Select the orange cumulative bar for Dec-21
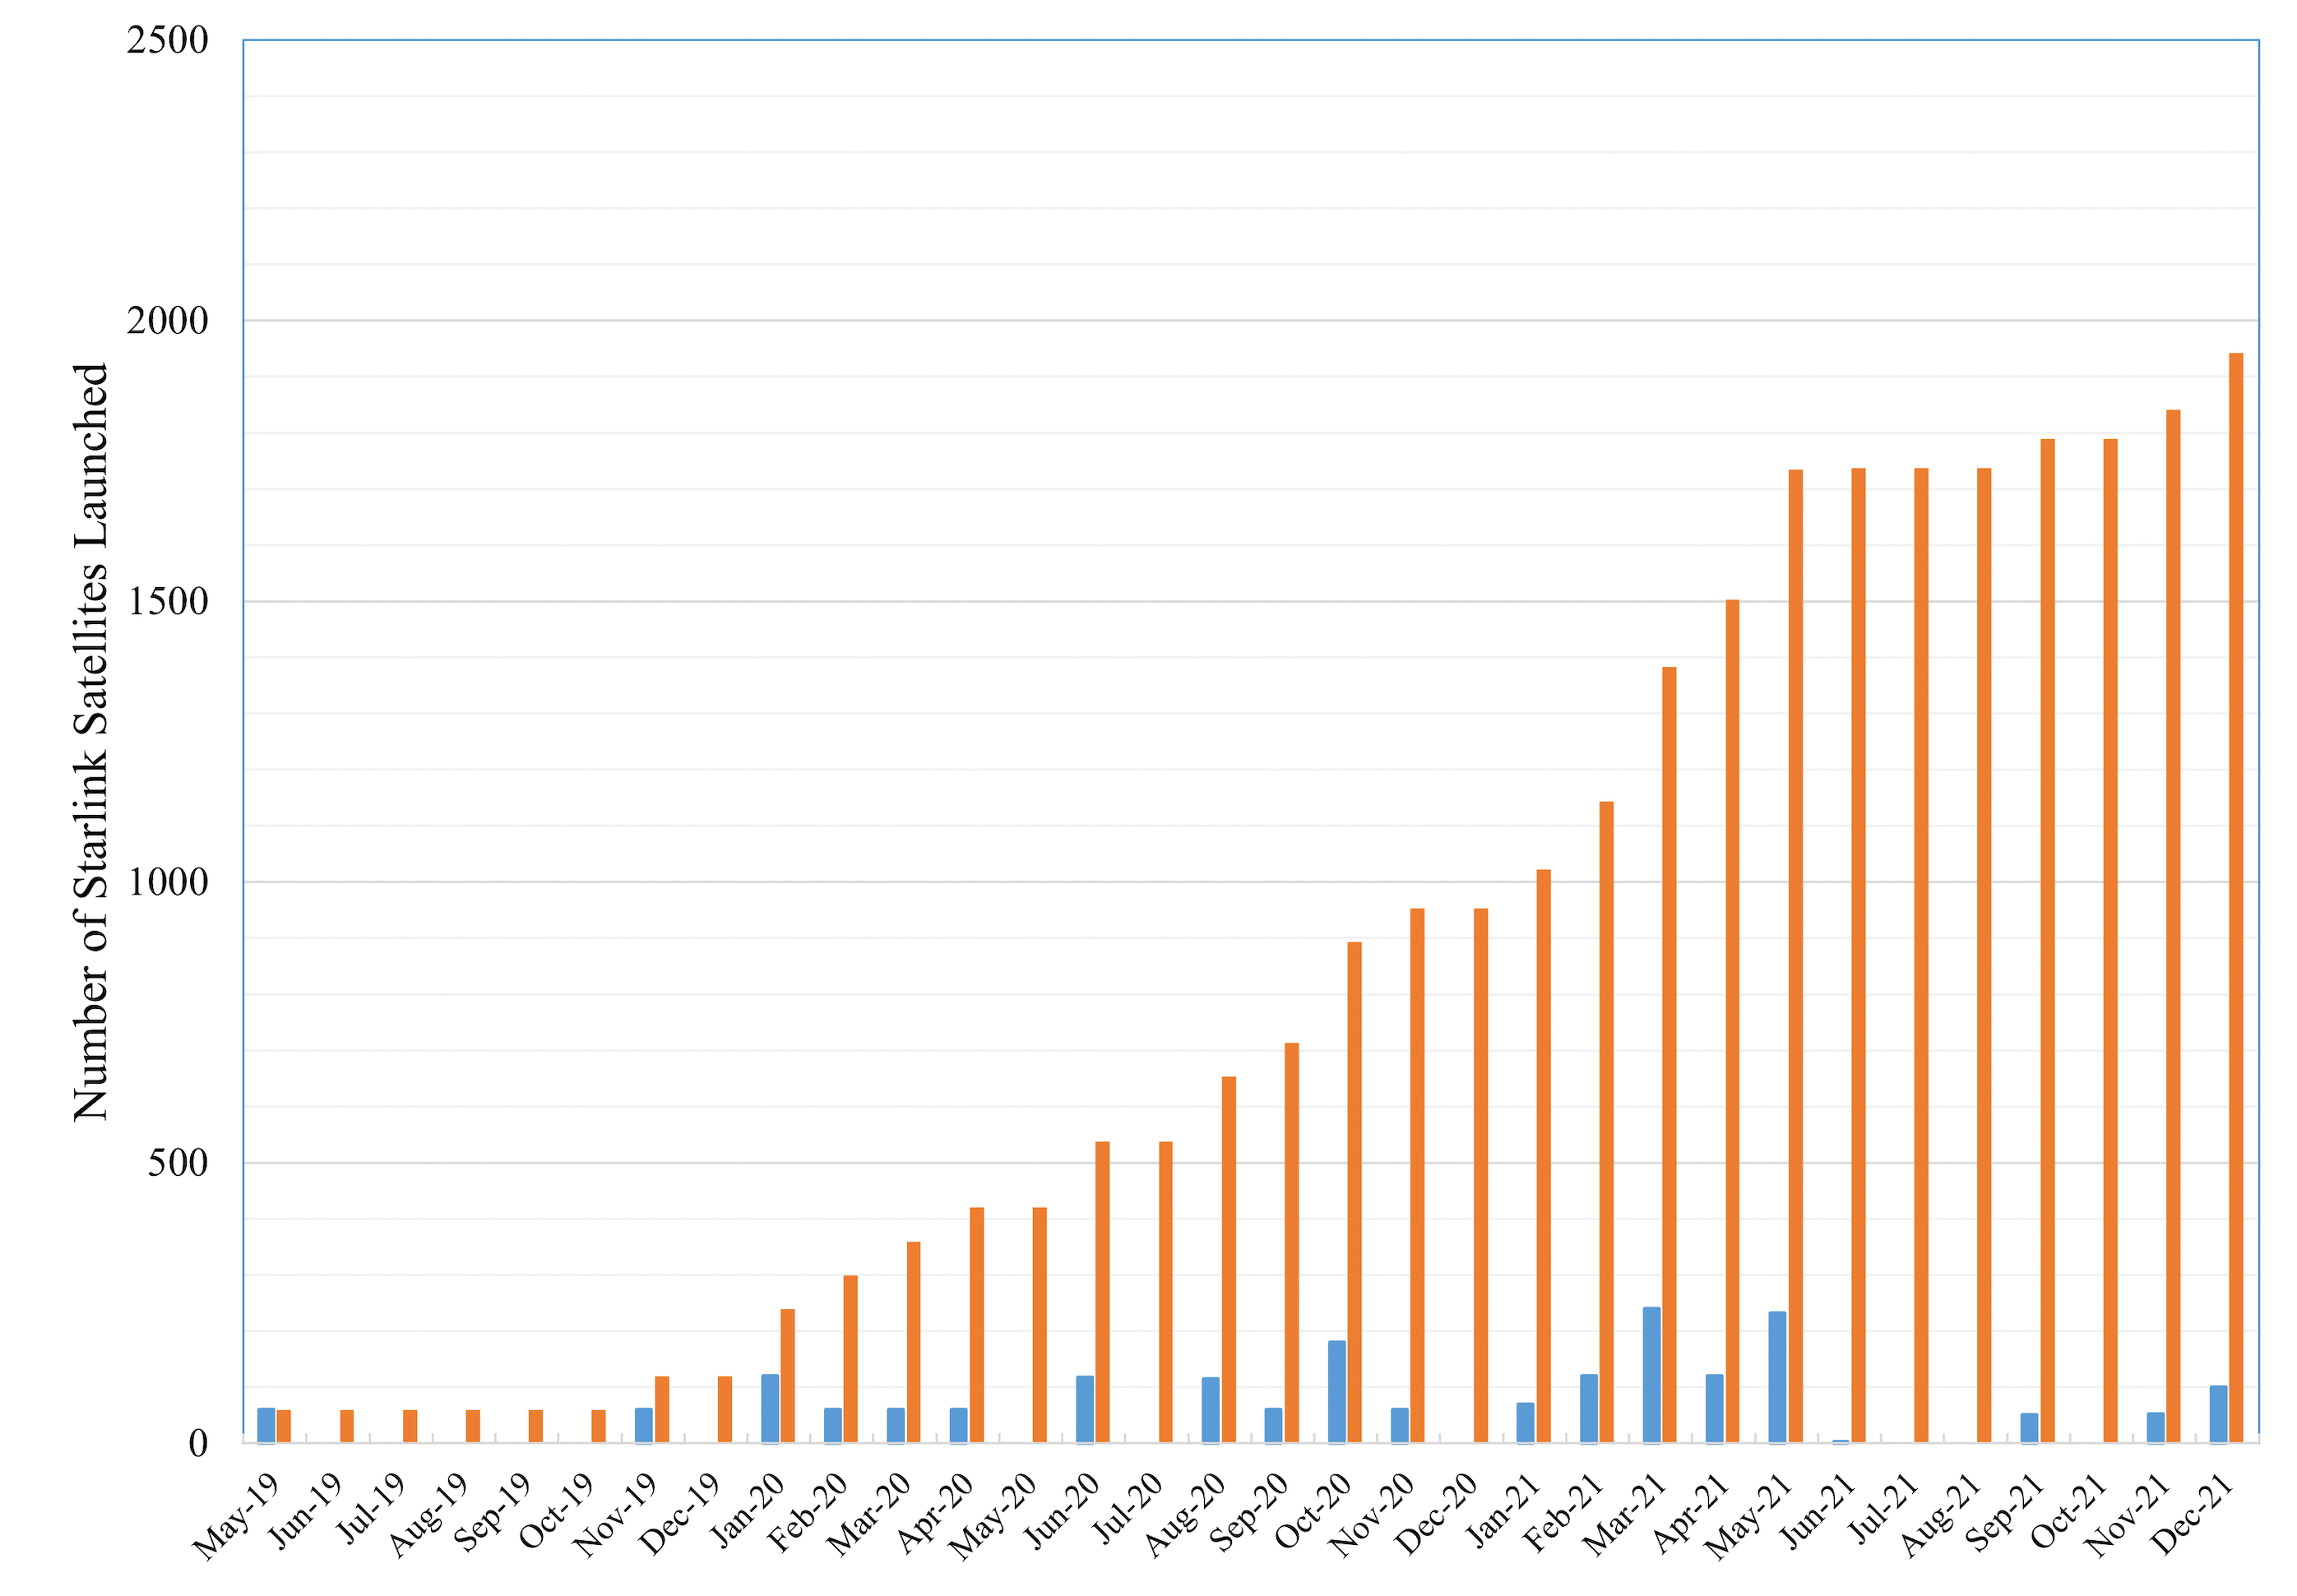Screen dimensions: 2297x1596 tap(2236, 897)
